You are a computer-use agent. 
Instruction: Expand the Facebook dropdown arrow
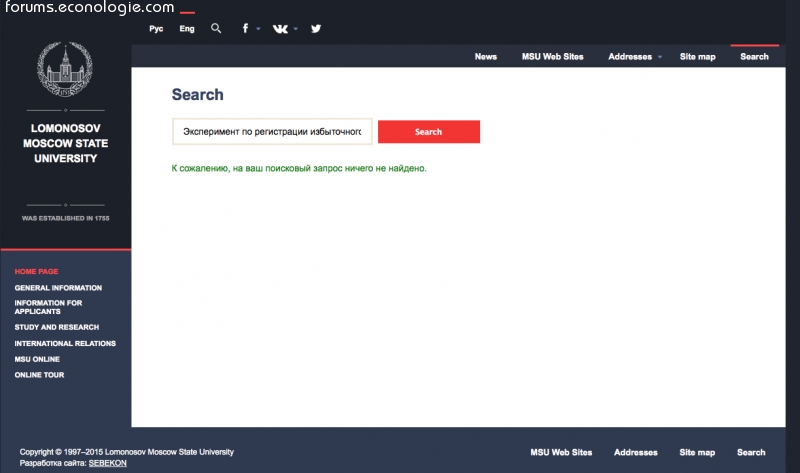pyautogui.click(x=258, y=29)
